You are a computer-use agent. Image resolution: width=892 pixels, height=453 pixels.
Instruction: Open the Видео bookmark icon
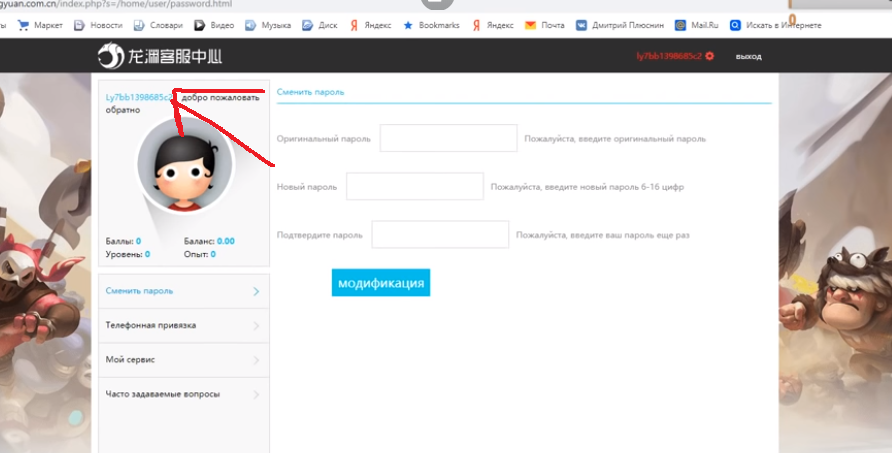pos(199,25)
